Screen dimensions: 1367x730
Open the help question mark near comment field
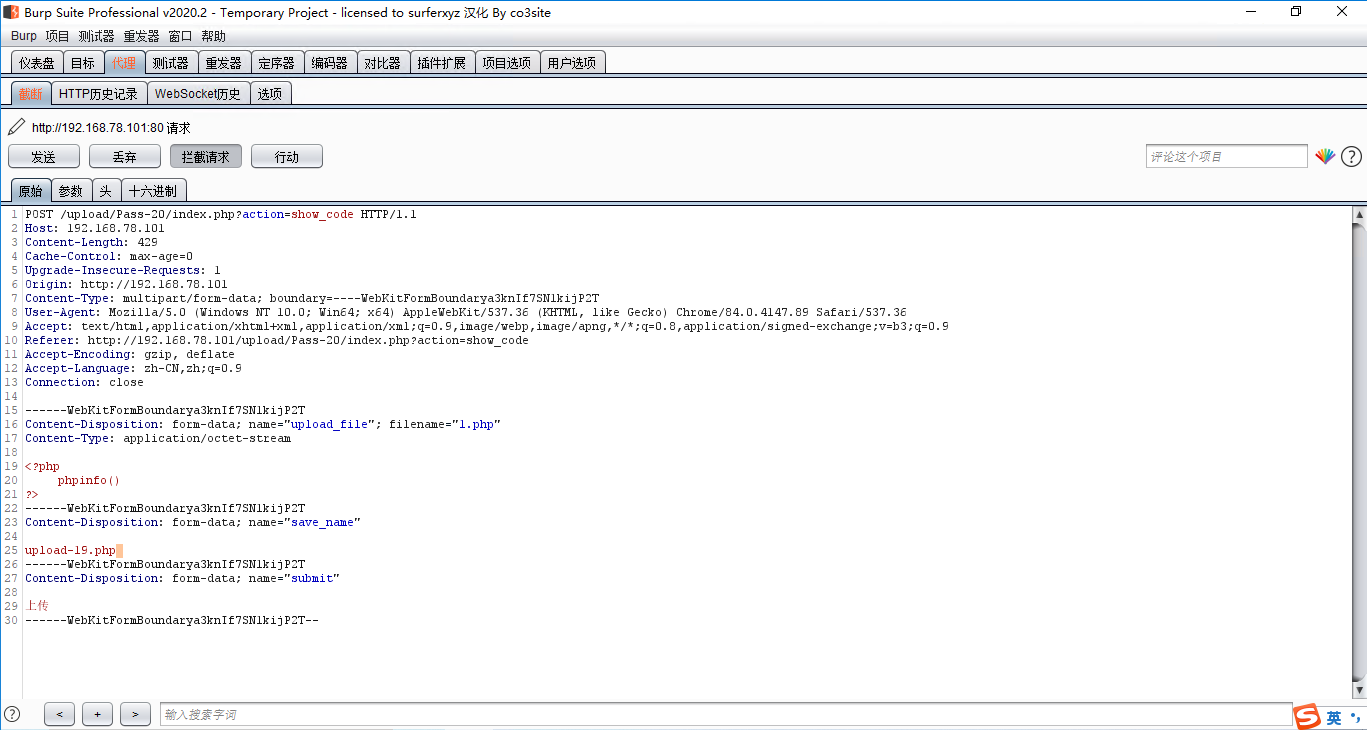click(1351, 156)
